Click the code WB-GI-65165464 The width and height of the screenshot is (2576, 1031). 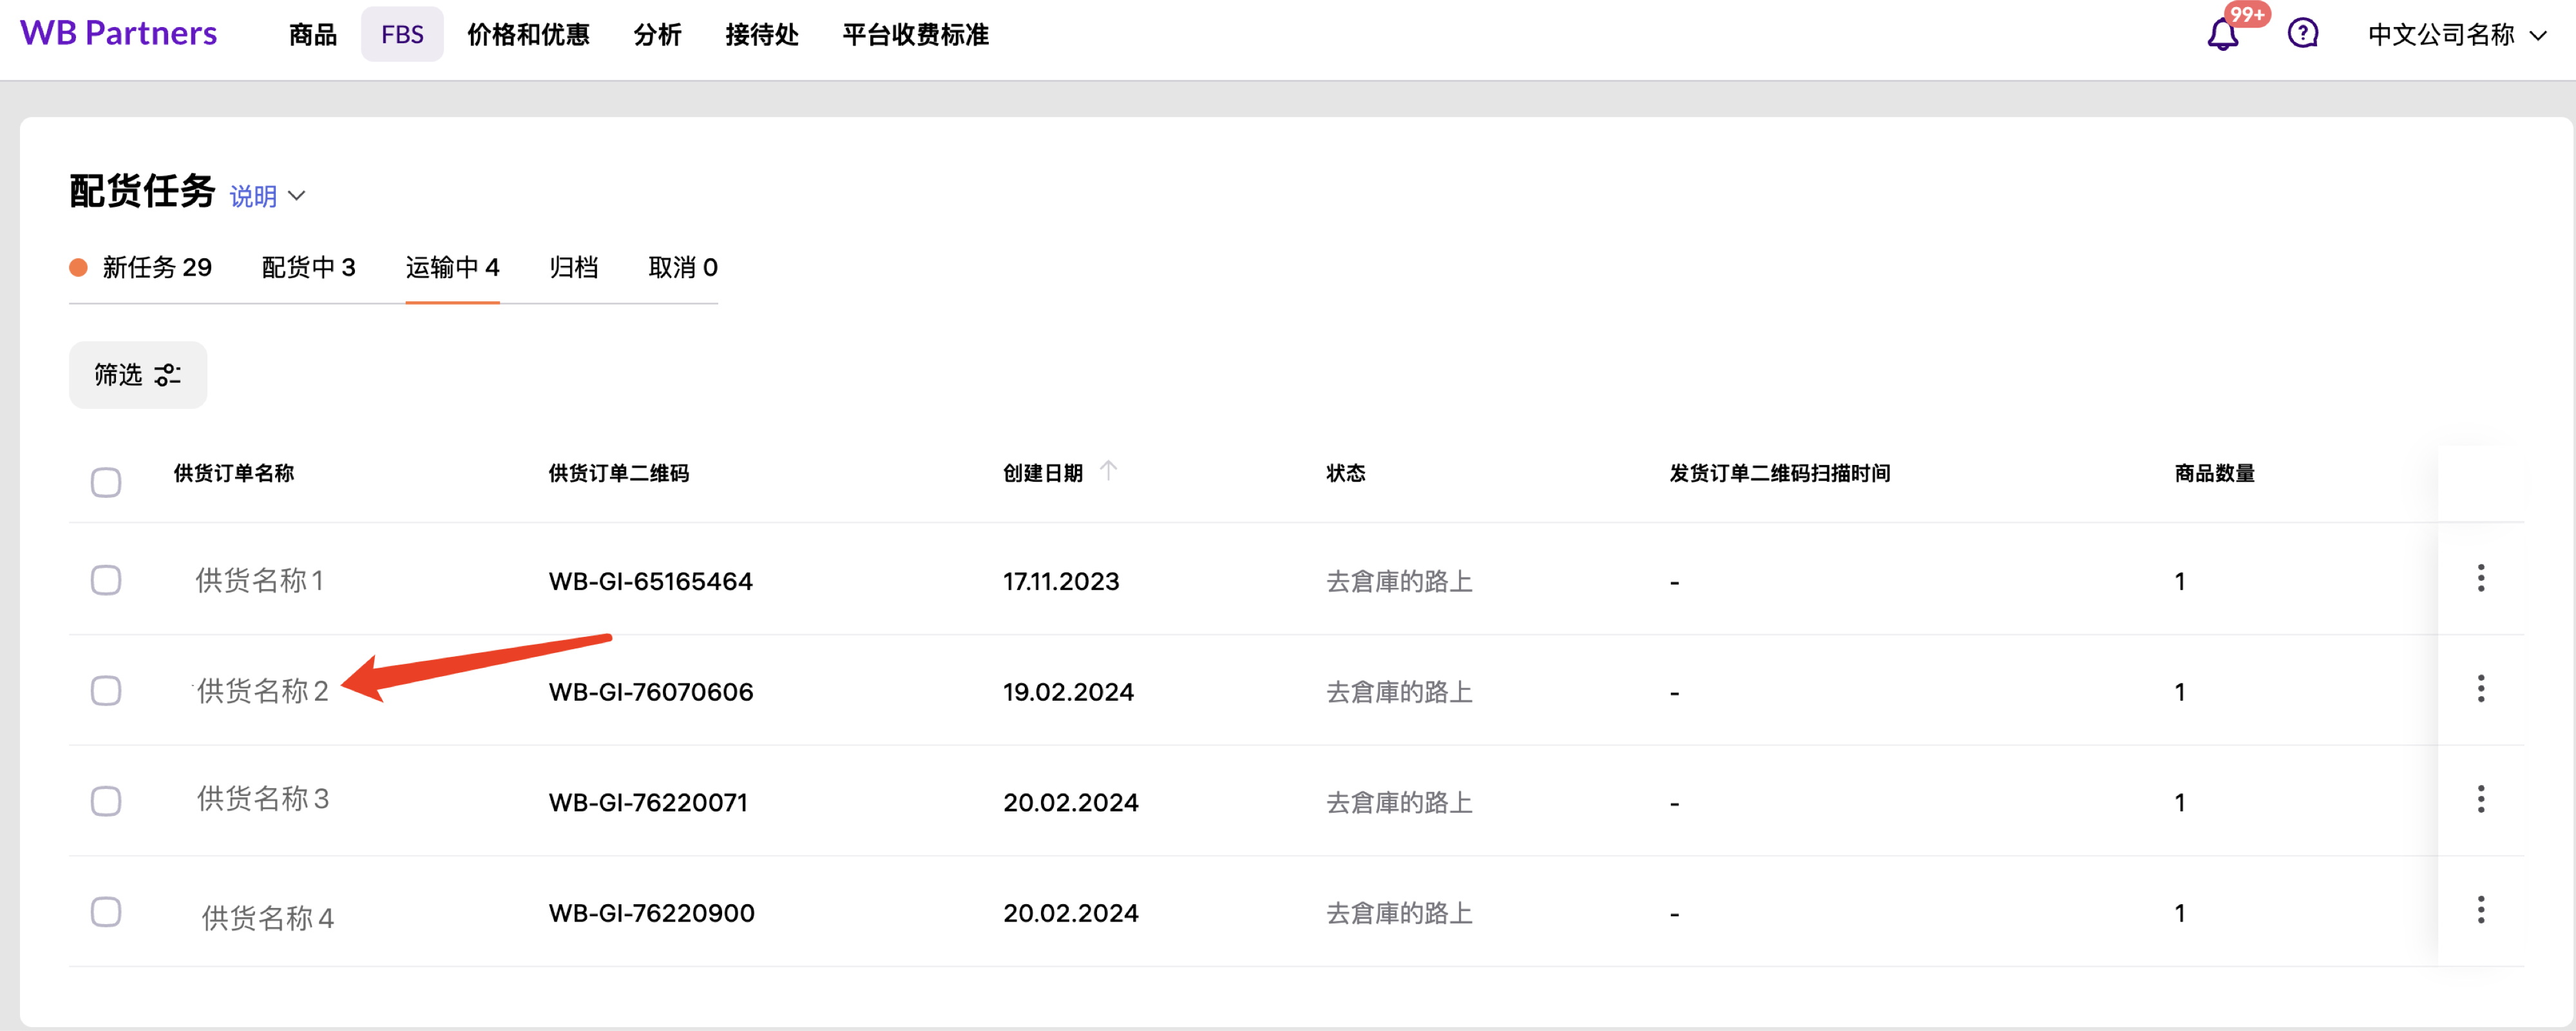(651, 581)
